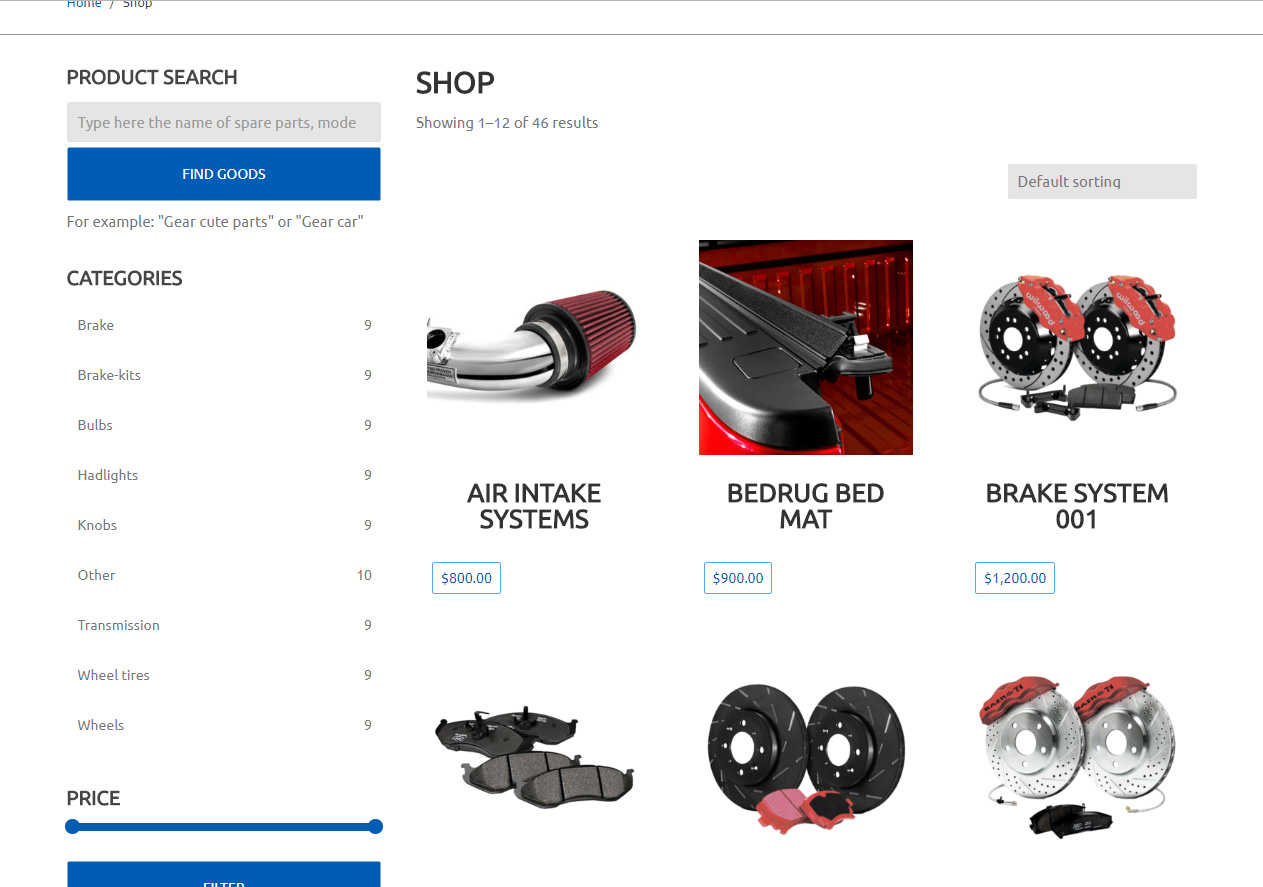This screenshot has width=1263, height=887.
Task: Open the black rotors with red pads image
Action: (805, 758)
